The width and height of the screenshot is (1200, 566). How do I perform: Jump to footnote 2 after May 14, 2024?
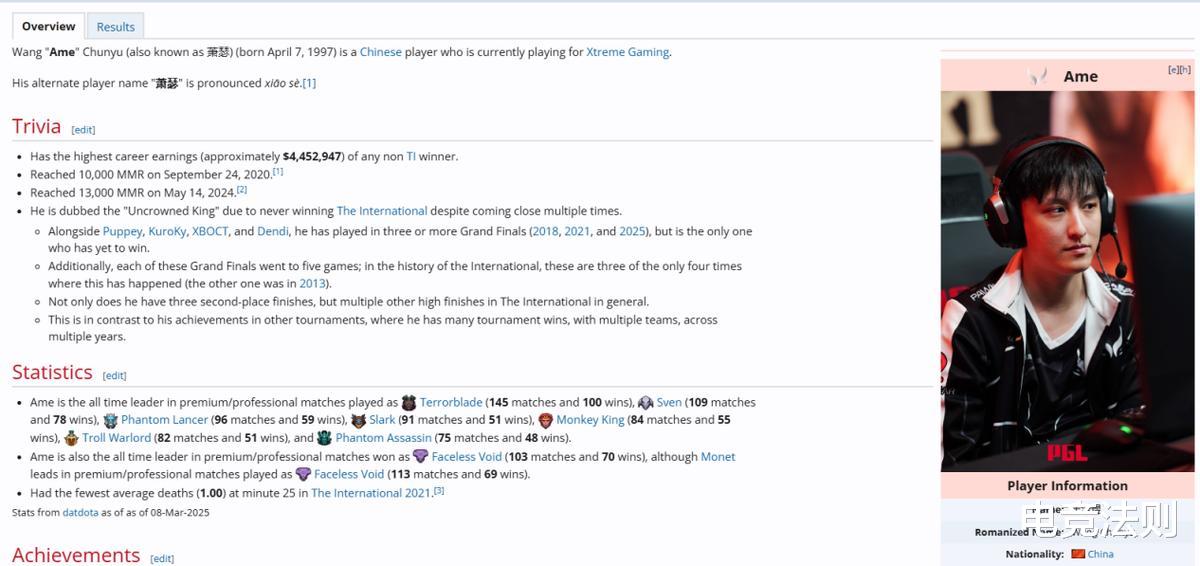(x=242, y=190)
